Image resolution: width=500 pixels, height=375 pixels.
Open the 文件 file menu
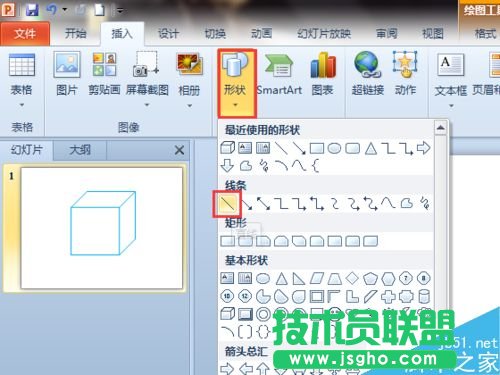tap(25, 33)
